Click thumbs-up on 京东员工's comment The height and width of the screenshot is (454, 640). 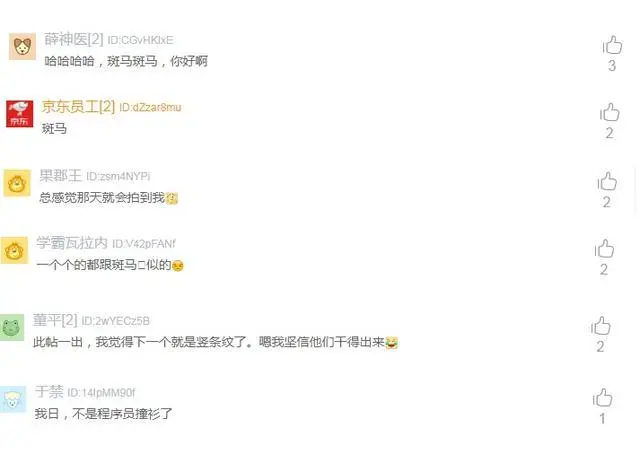(609, 112)
